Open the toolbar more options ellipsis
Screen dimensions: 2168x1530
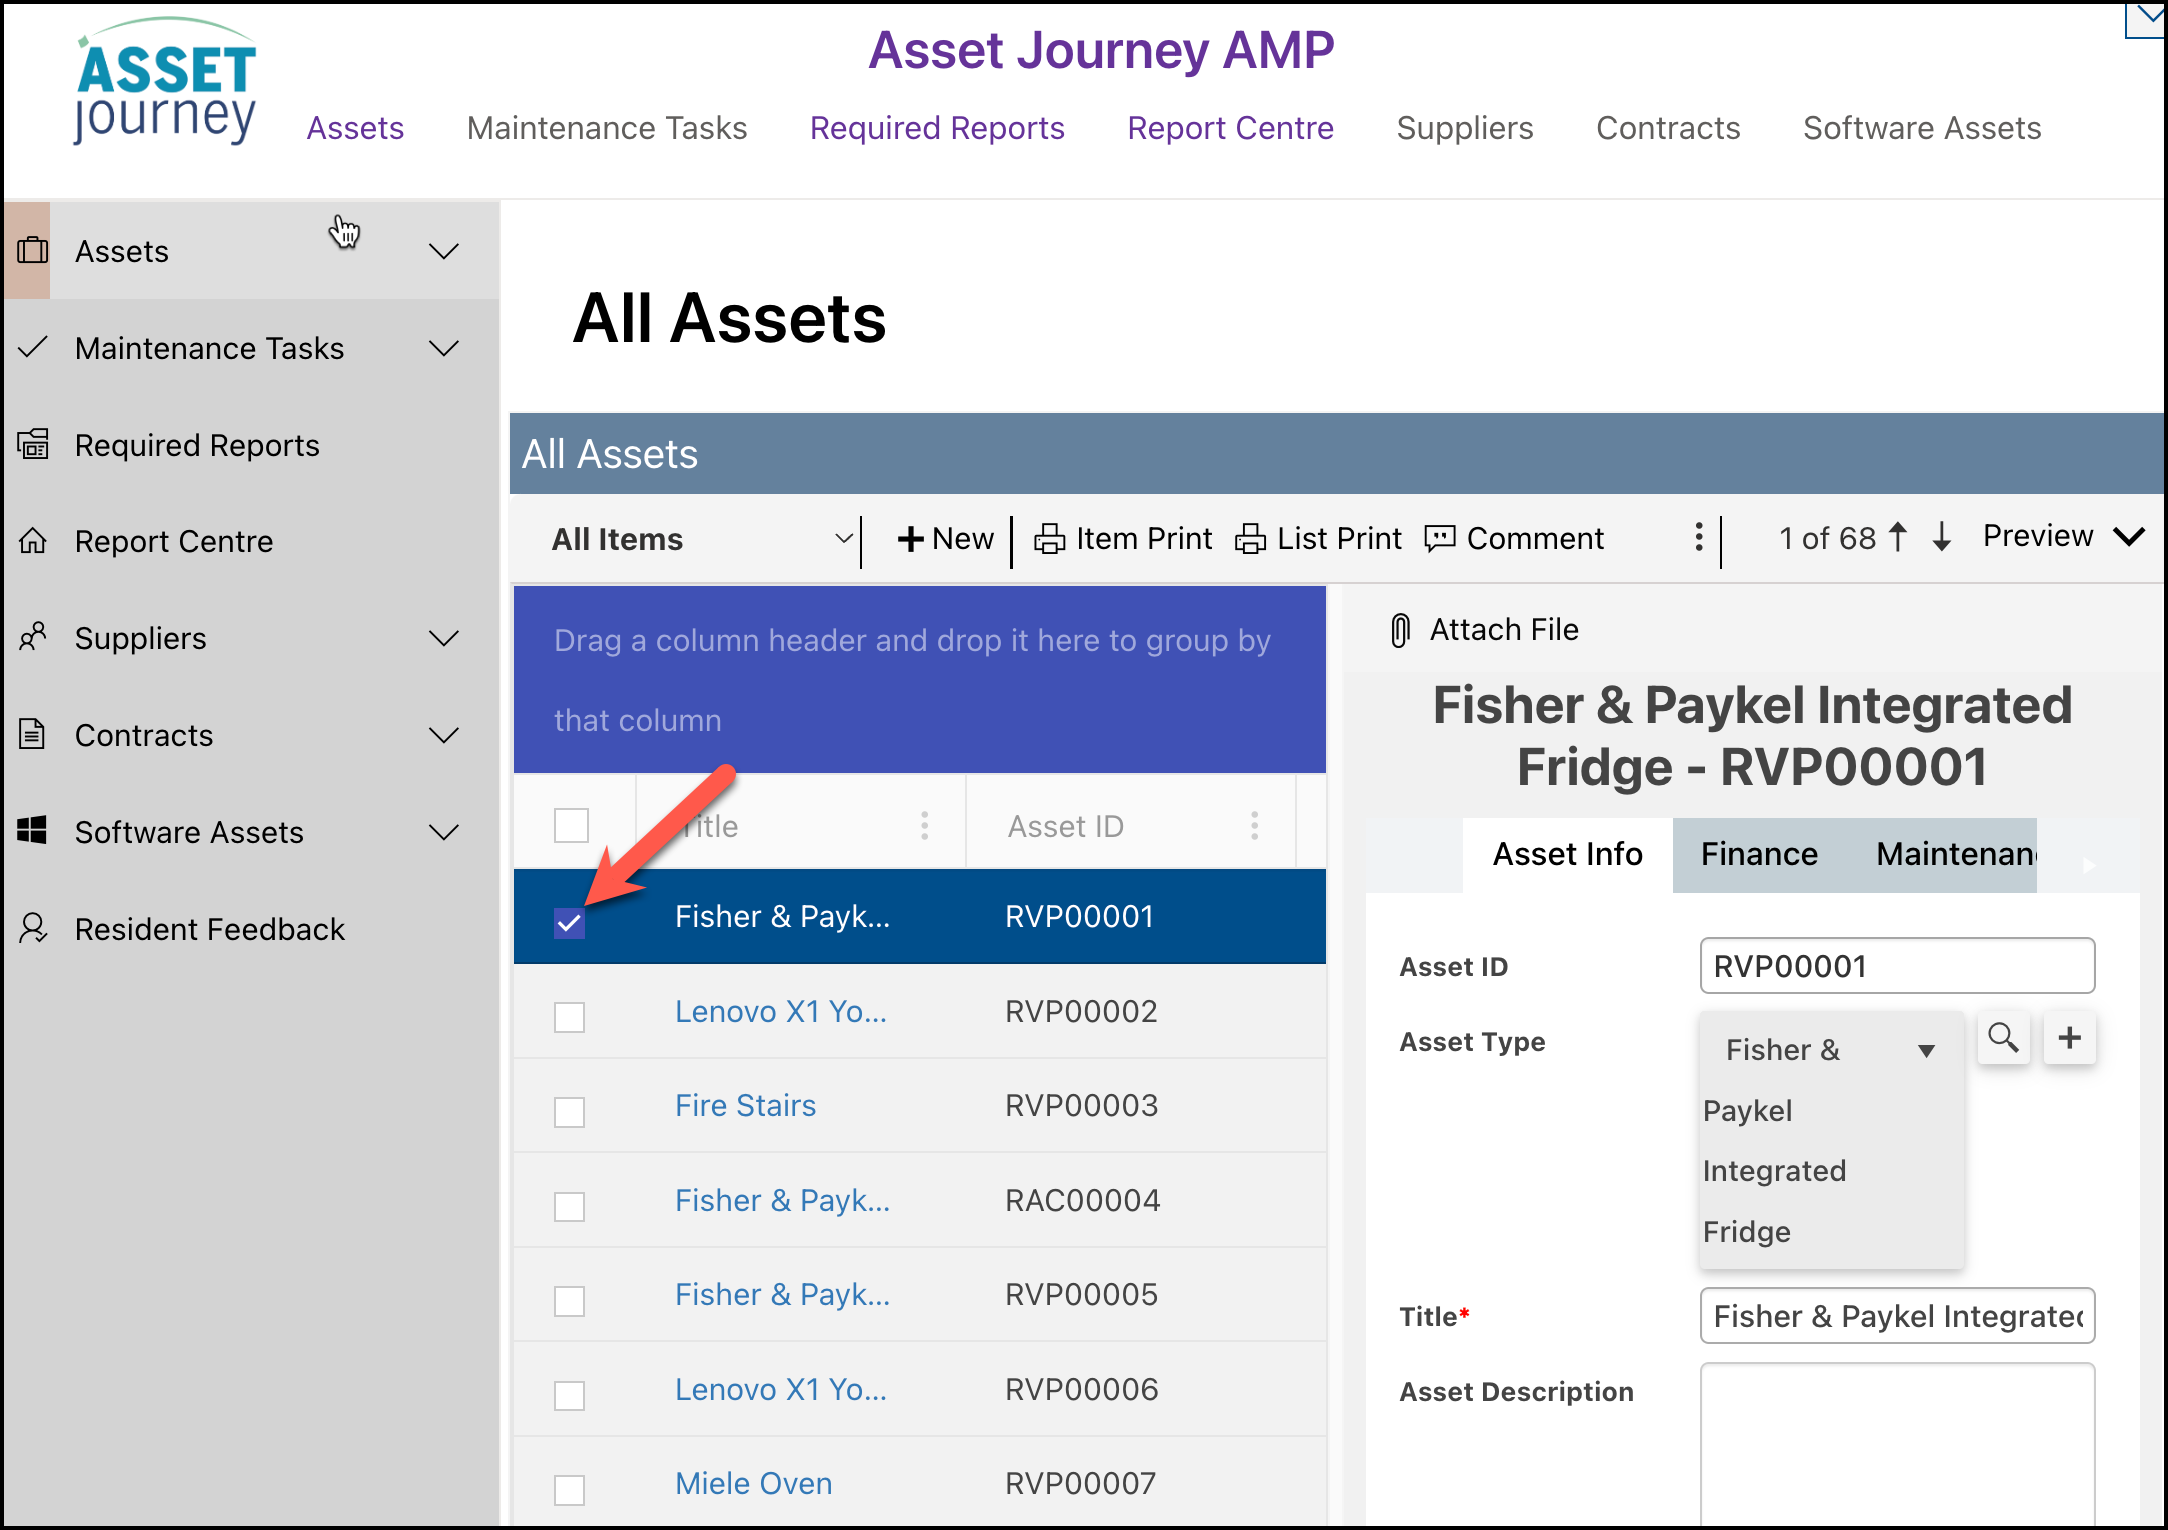pos(1699,538)
